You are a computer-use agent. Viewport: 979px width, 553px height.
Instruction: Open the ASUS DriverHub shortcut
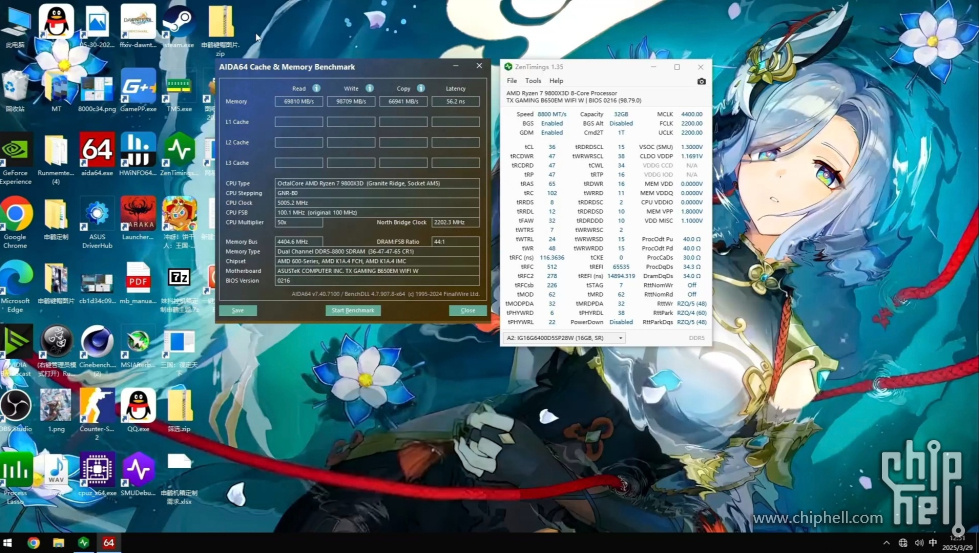pyautogui.click(x=97, y=222)
